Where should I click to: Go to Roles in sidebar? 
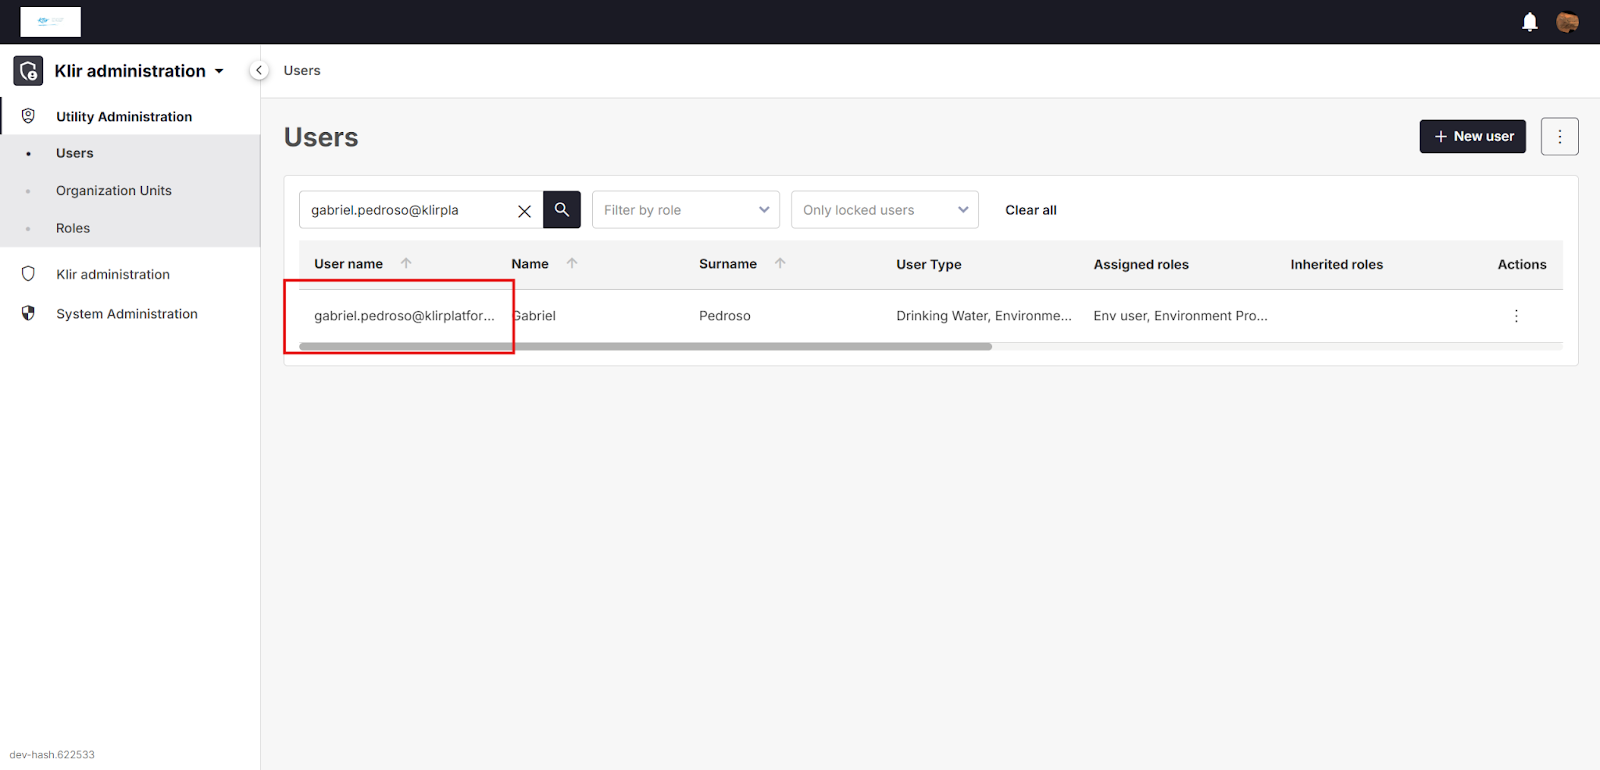tap(73, 228)
